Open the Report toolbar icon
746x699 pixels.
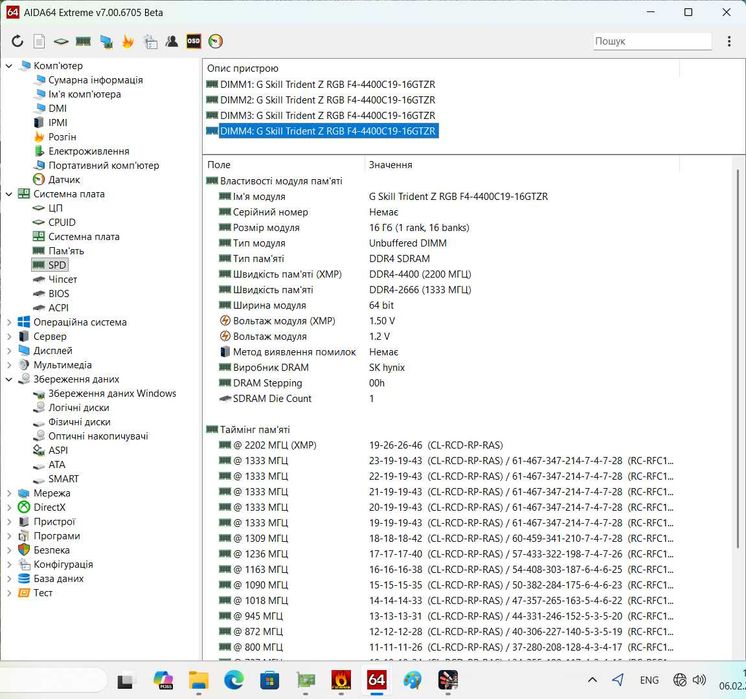click(x=39, y=41)
